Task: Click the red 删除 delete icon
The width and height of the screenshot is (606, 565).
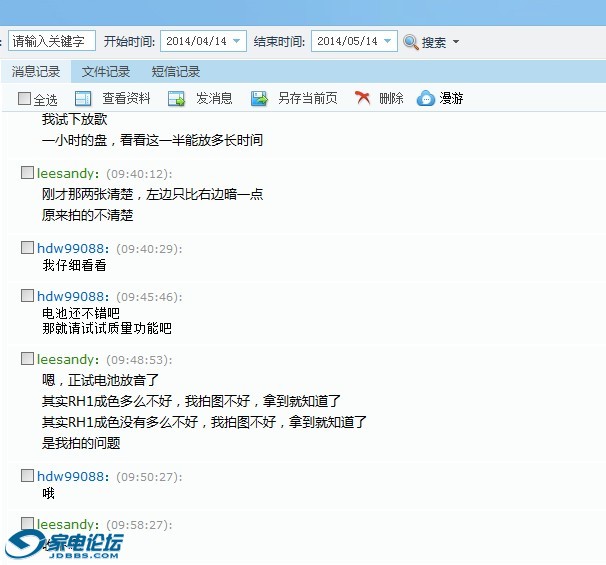Action: pyautogui.click(x=363, y=98)
